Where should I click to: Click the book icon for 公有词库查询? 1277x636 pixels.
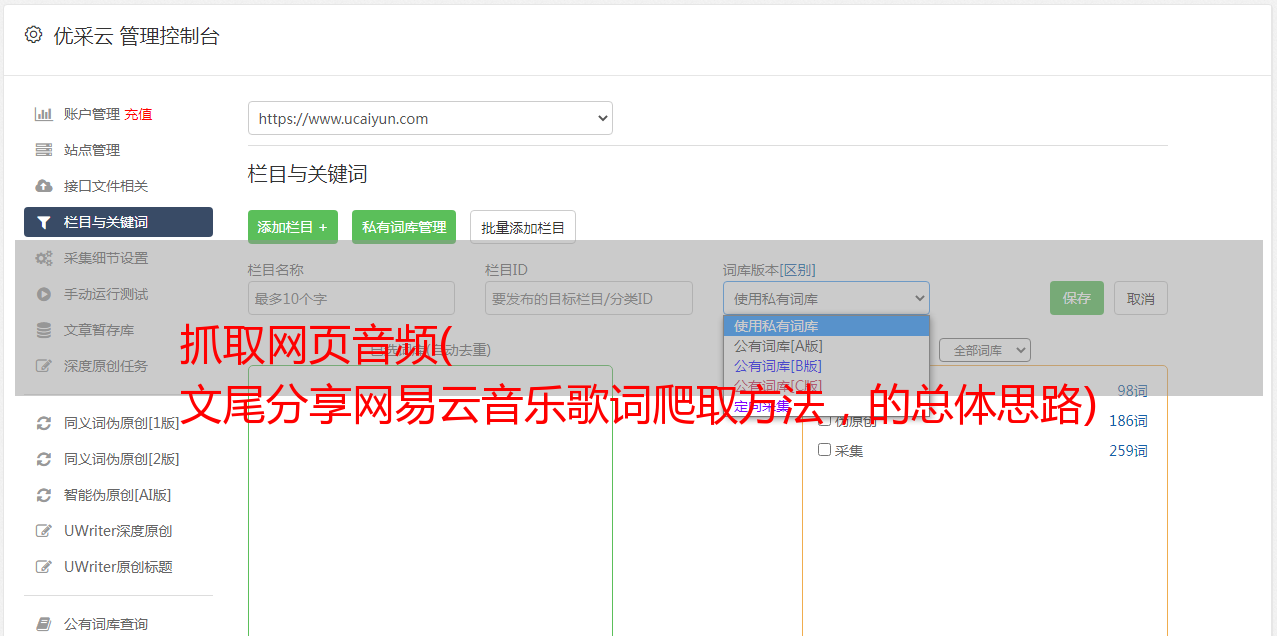pos(44,624)
